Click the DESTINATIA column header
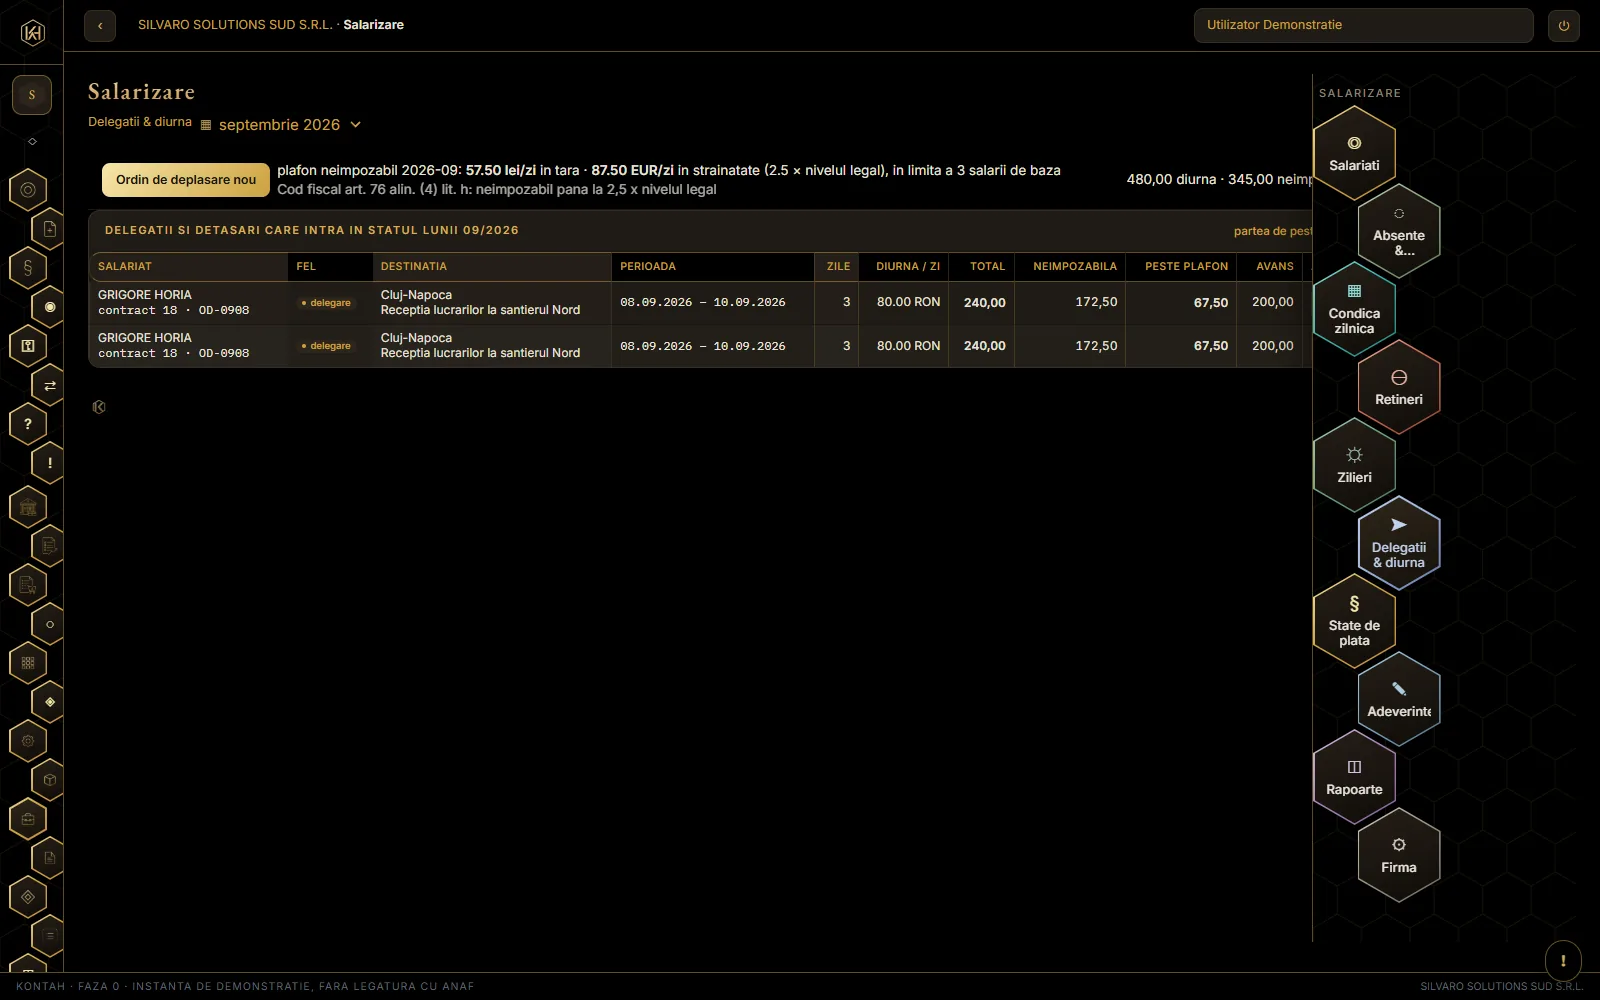The height and width of the screenshot is (1000, 1600). click(x=492, y=266)
